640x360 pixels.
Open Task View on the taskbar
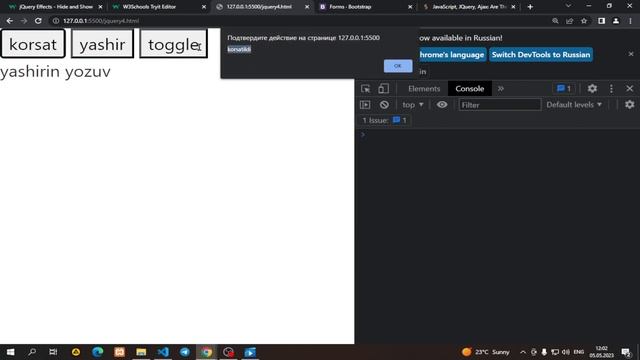click(x=53, y=352)
